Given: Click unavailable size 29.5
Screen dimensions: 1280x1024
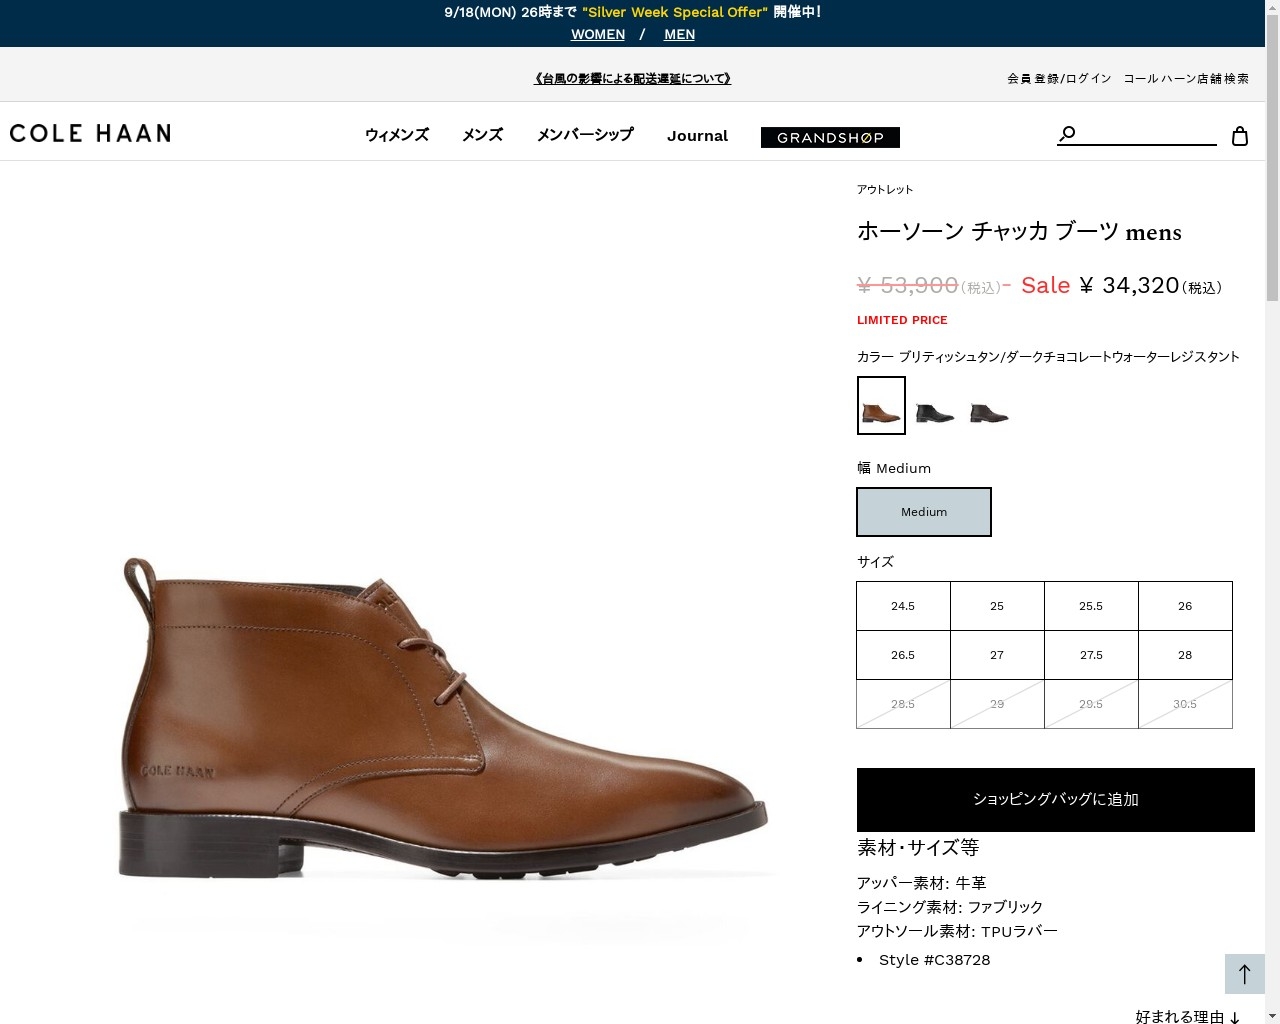Looking at the screenshot, I should pyautogui.click(x=1091, y=704).
